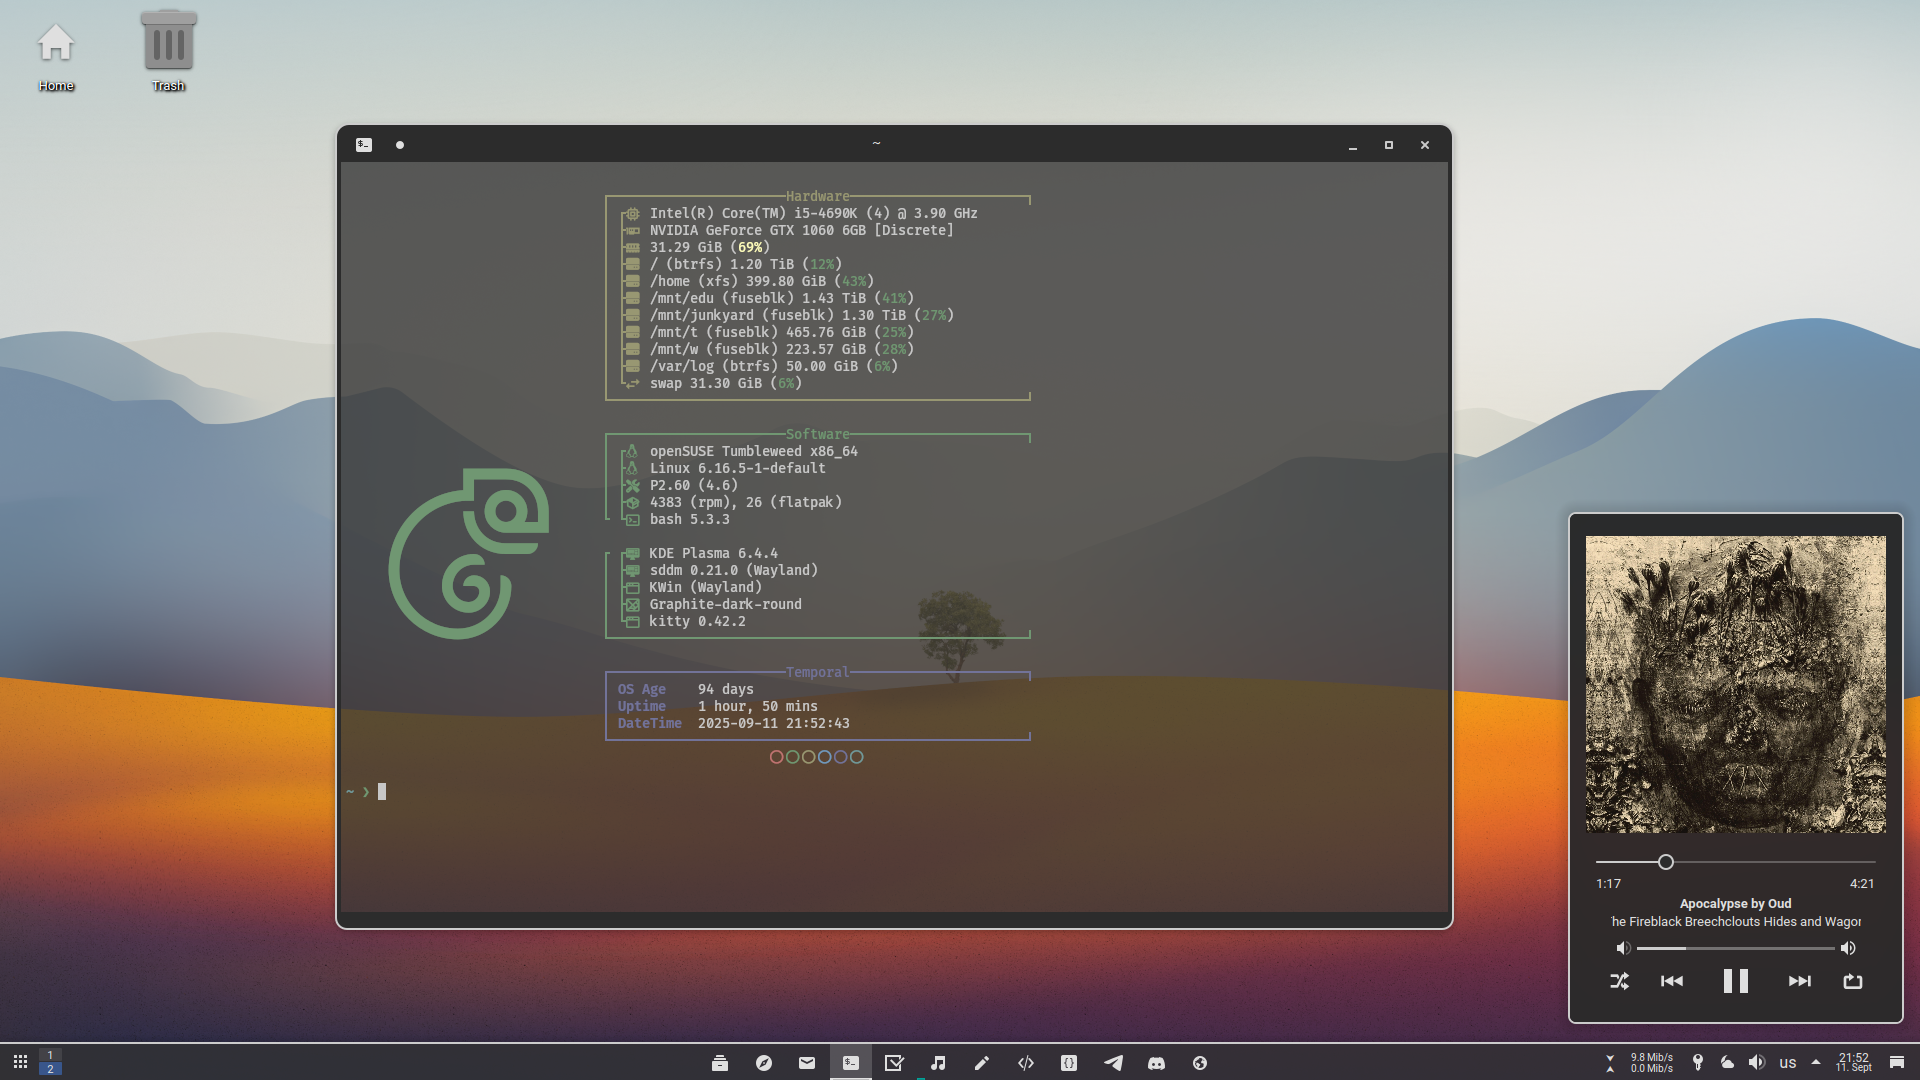Open the key password manager tray icon
The image size is (1920, 1080).
(1697, 1063)
